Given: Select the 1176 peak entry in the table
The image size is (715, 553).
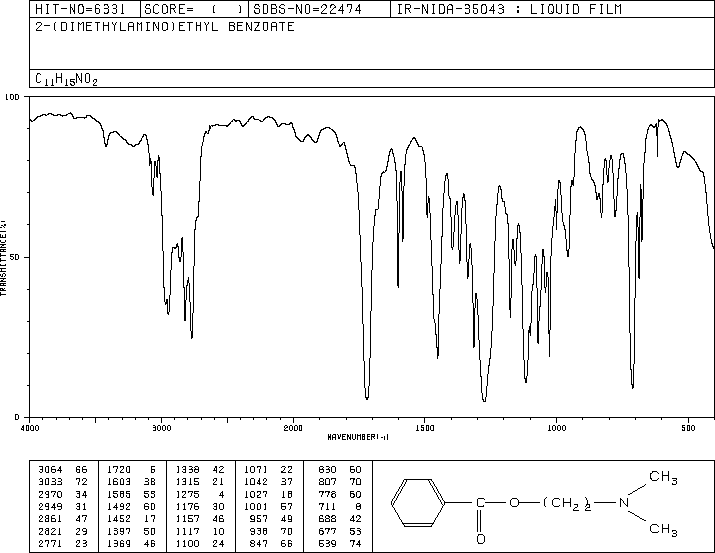Looking at the screenshot, I should pyautogui.click(x=200, y=506).
